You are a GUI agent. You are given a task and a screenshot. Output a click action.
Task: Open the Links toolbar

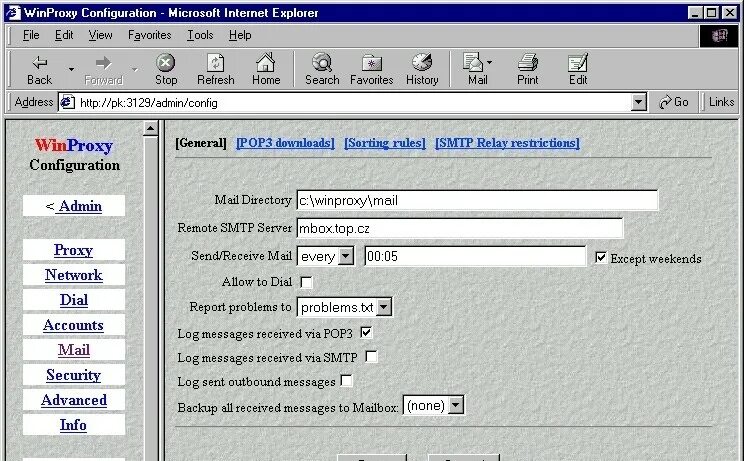pyautogui.click(x=721, y=102)
